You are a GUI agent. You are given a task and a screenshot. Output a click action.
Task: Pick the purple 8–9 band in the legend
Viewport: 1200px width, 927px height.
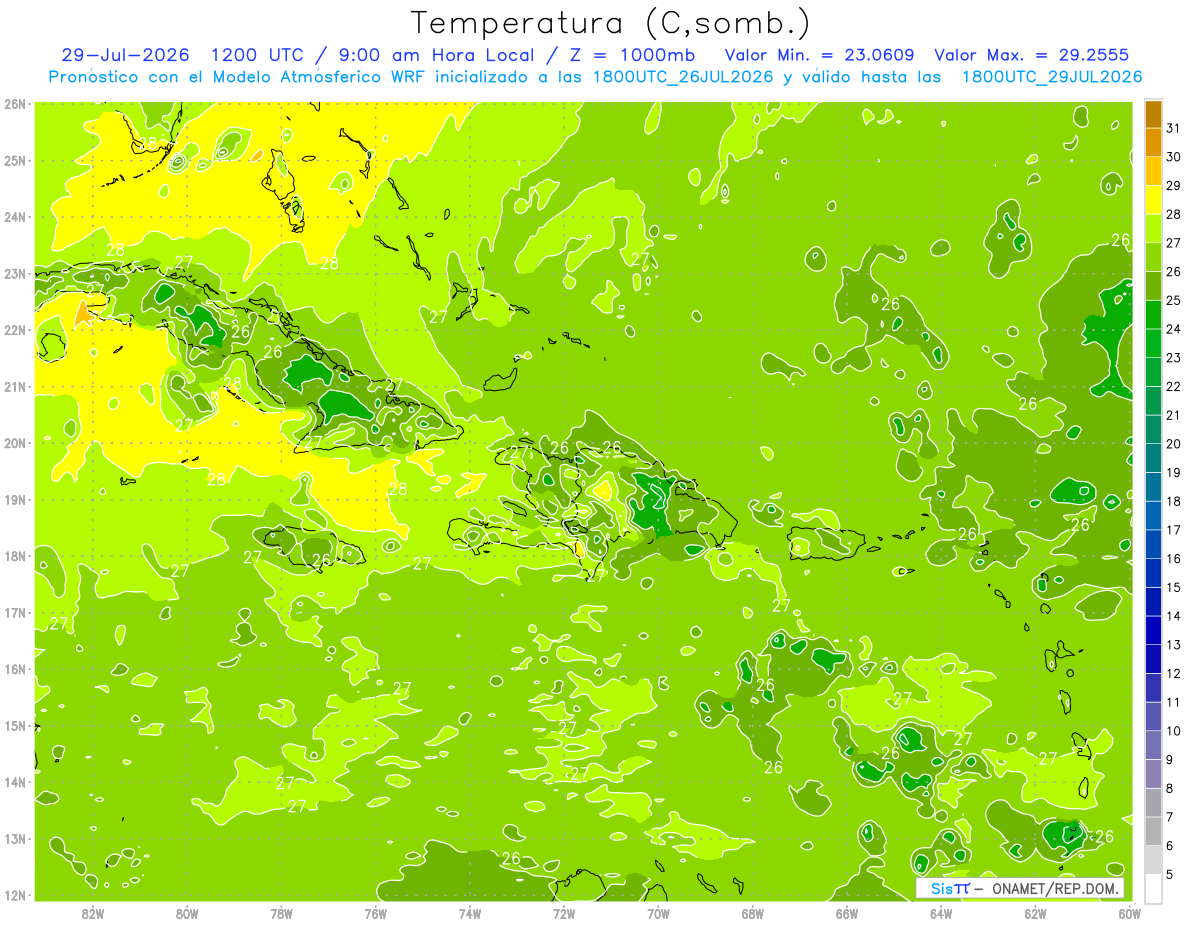[x=1153, y=774]
